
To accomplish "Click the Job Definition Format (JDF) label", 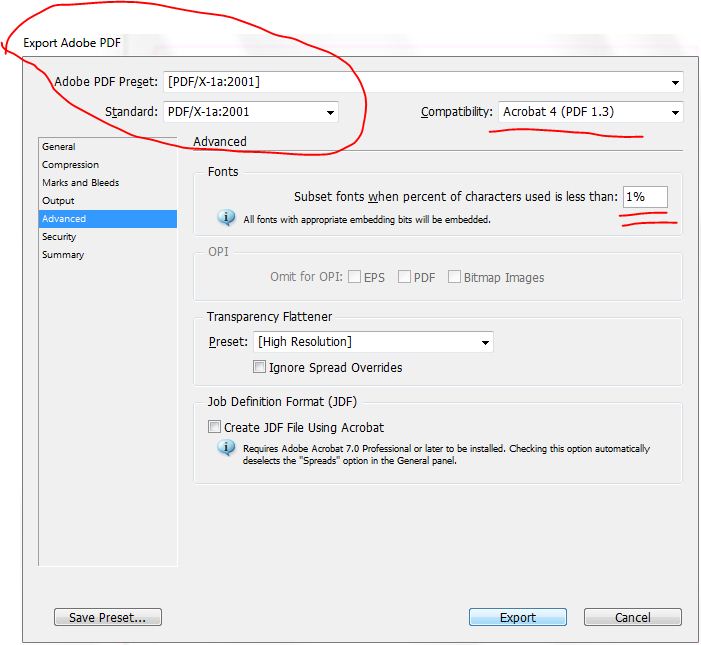I will 282,402.
